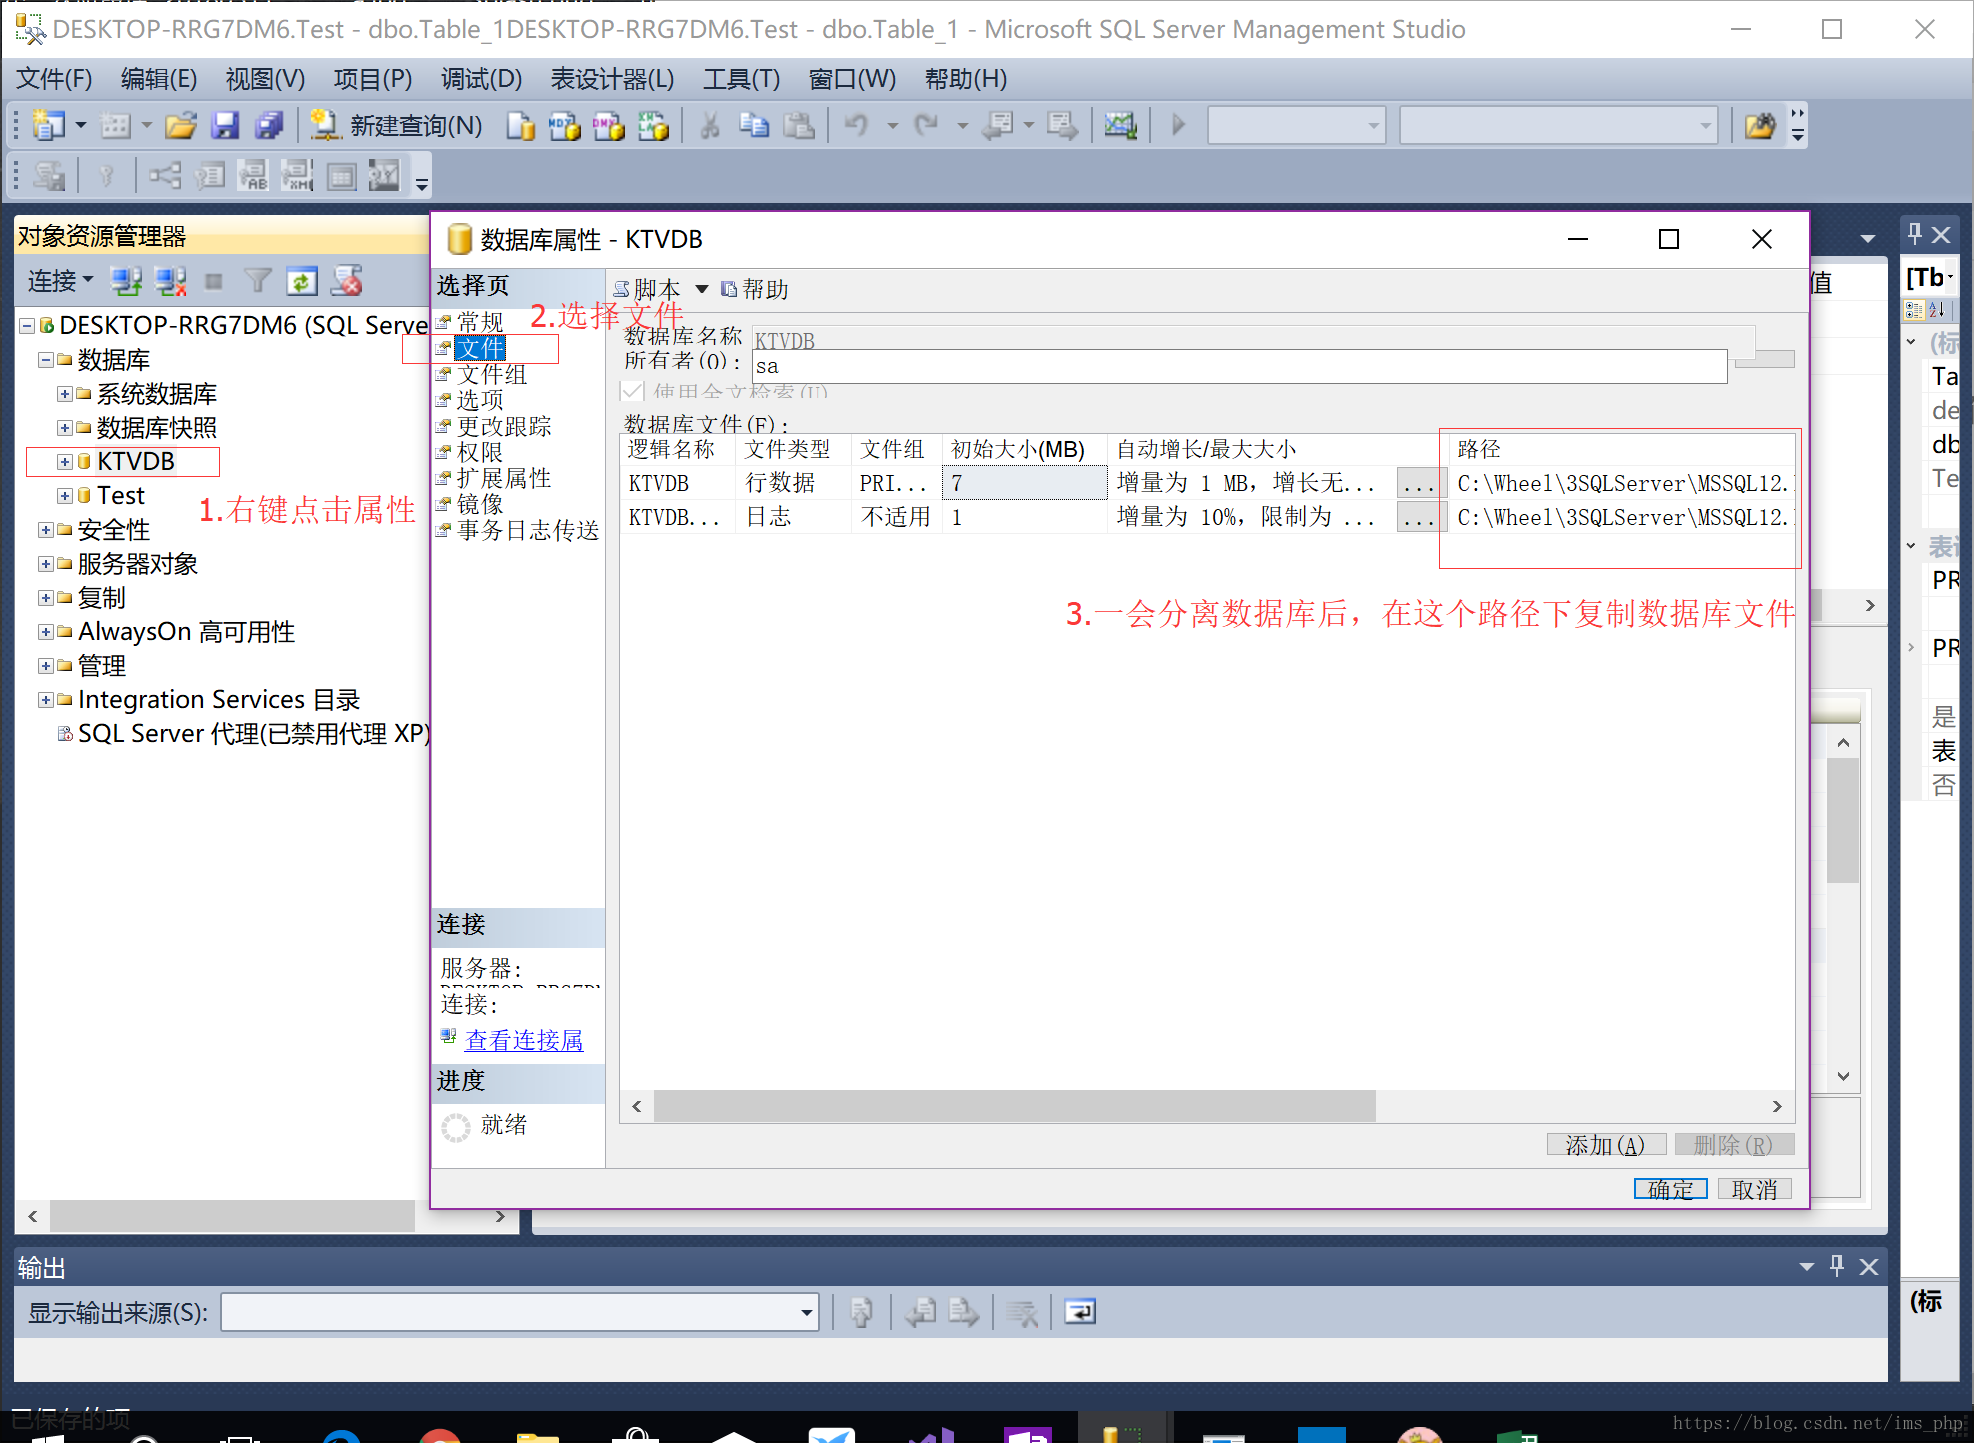Select the 文件组 page in the dialog
This screenshot has height=1443, width=1974.
[x=491, y=374]
